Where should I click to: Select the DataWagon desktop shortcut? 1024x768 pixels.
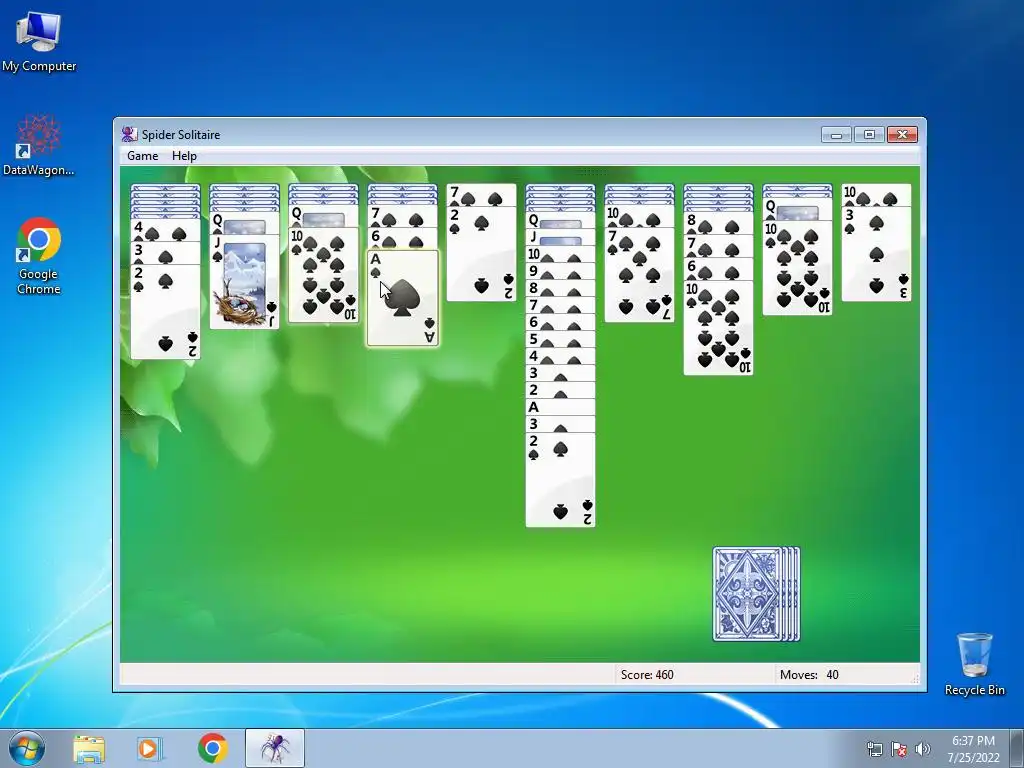tap(39, 145)
